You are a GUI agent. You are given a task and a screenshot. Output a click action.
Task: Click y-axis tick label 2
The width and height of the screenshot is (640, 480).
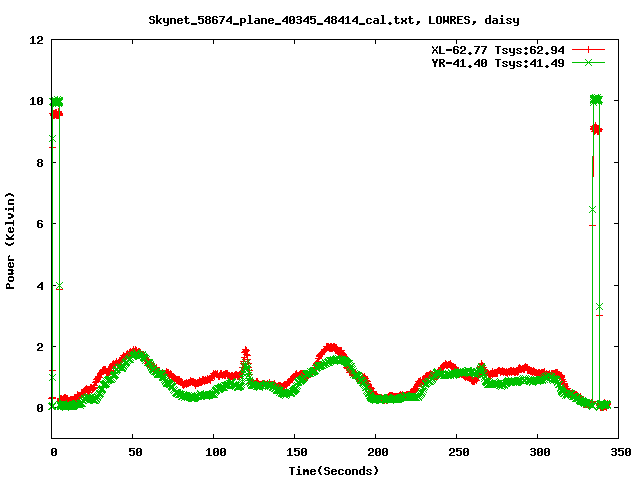(x=40, y=347)
